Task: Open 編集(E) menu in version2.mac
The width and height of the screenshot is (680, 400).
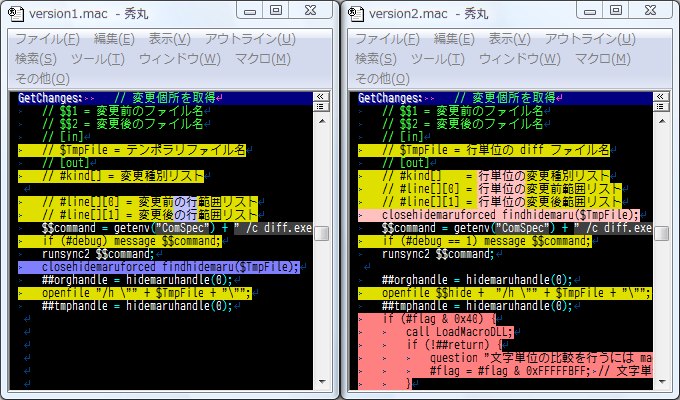Action: (x=454, y=39)
